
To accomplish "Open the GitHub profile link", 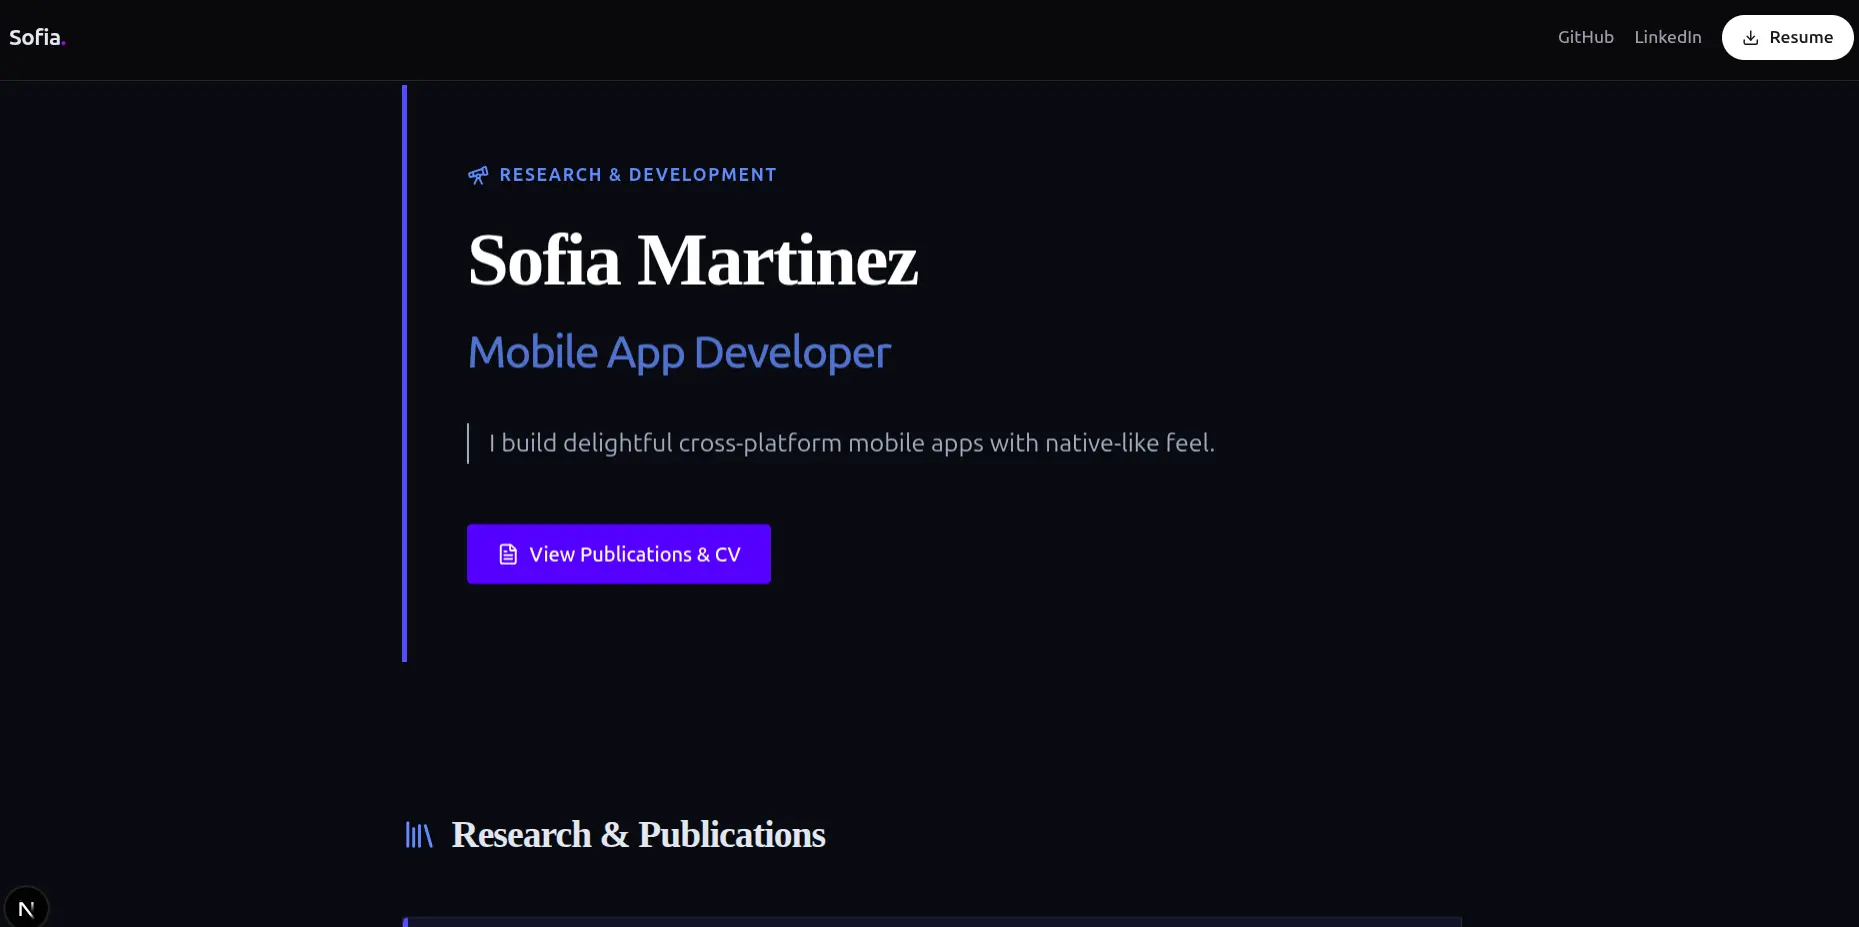I will click(1585, 37).
